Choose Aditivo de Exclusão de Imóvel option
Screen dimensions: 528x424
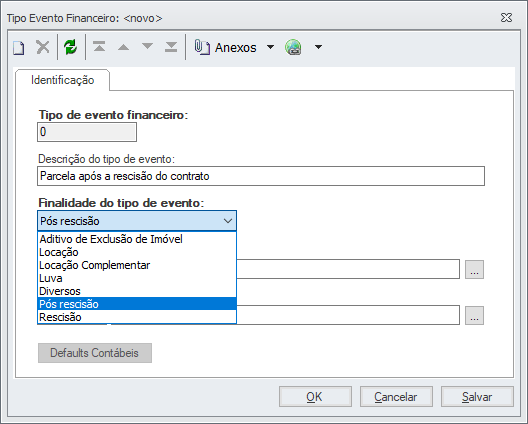[137, 239]
